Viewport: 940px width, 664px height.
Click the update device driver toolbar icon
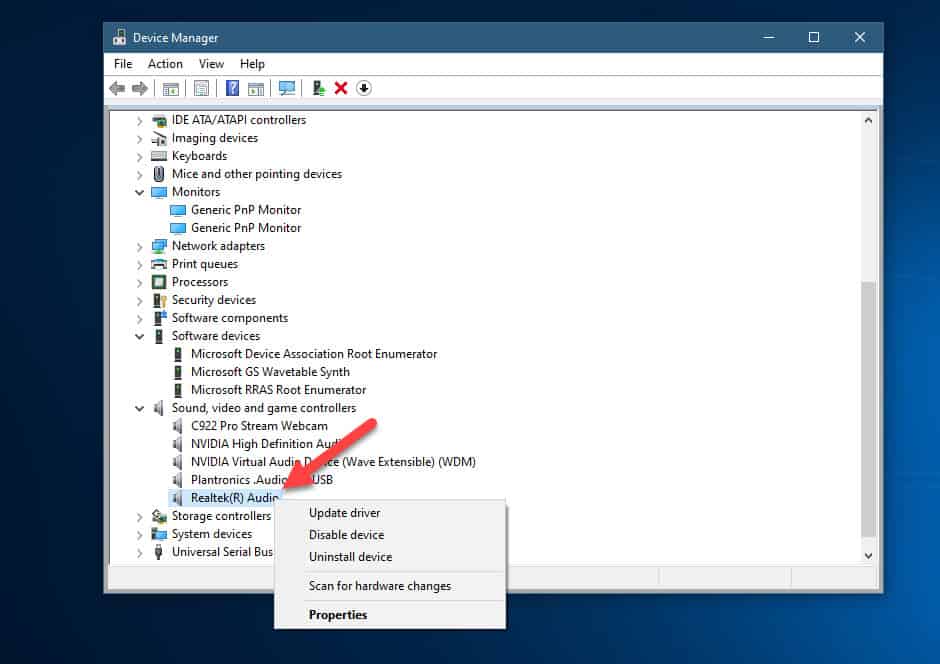click(x=318, y=89)
